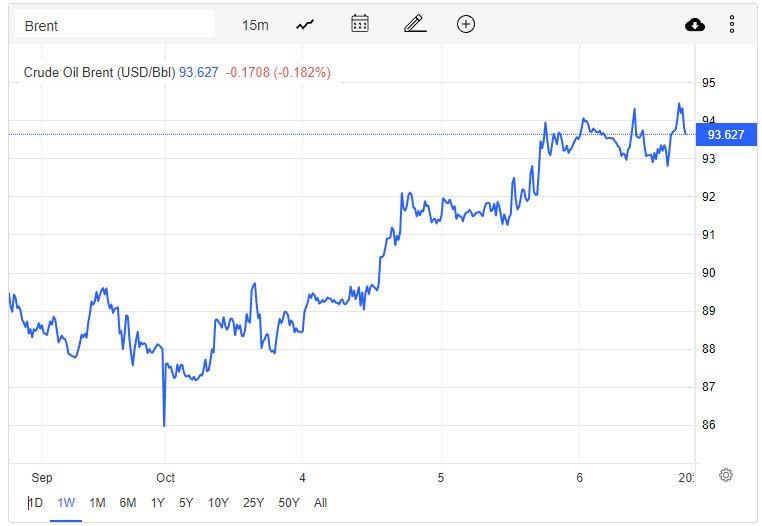Show All historical data range
The height and width of the screenshot is (526, 762).
tap(320, 503)
